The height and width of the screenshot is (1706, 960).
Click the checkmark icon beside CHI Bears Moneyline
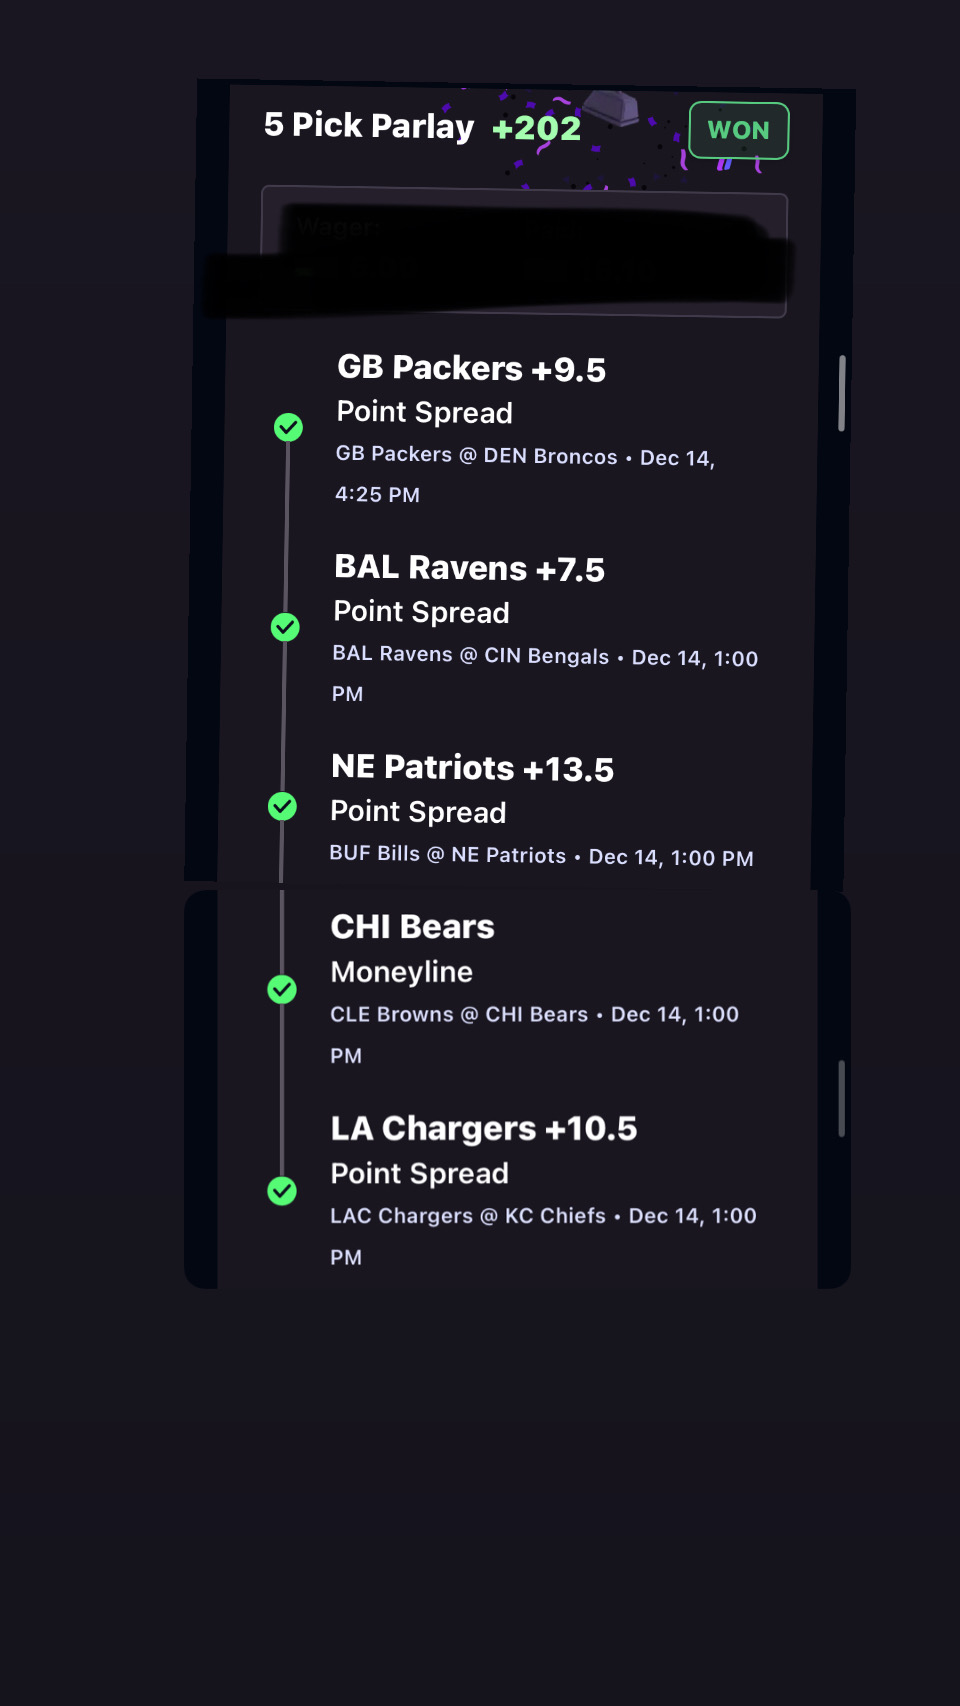pyautogui.click(x=282, y=989)
